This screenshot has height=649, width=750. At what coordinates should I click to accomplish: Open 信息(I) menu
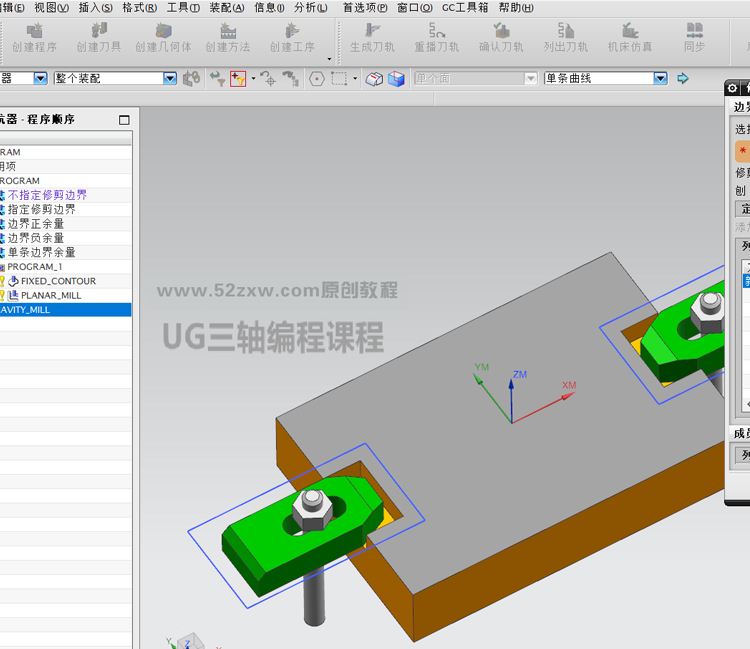point(269,8)
